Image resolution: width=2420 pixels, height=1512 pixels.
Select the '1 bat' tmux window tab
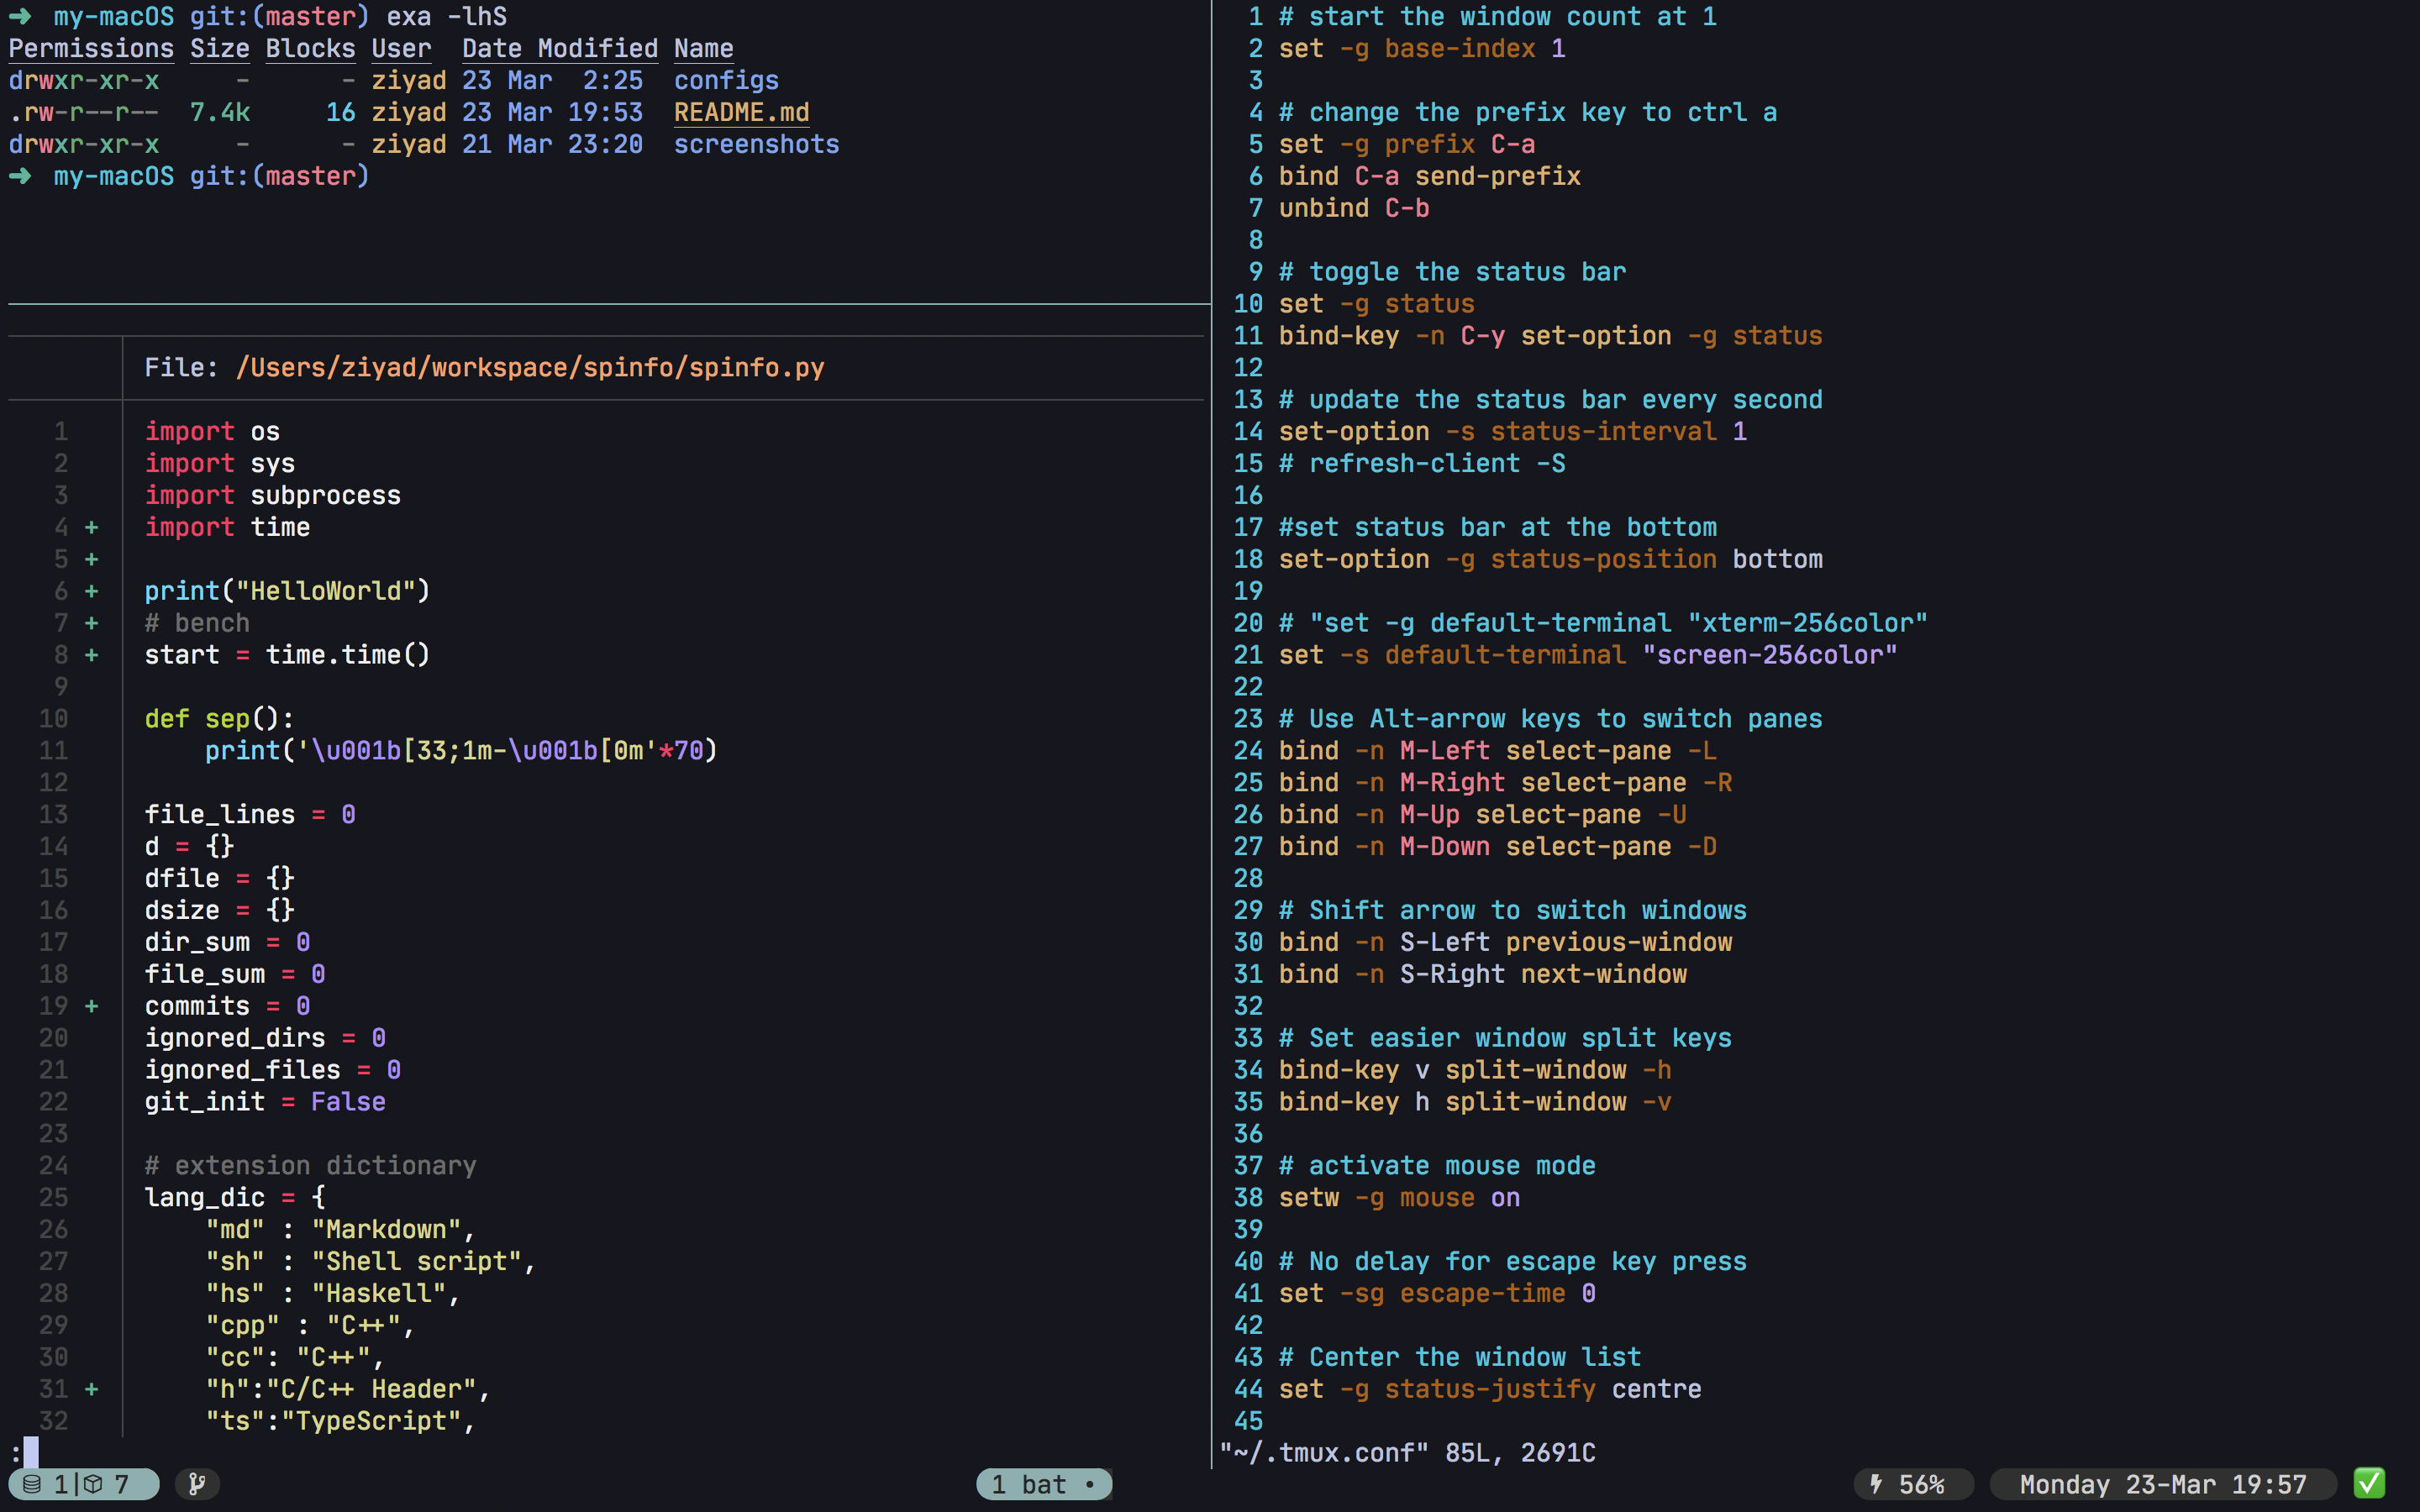(x=1043, y=1484)
